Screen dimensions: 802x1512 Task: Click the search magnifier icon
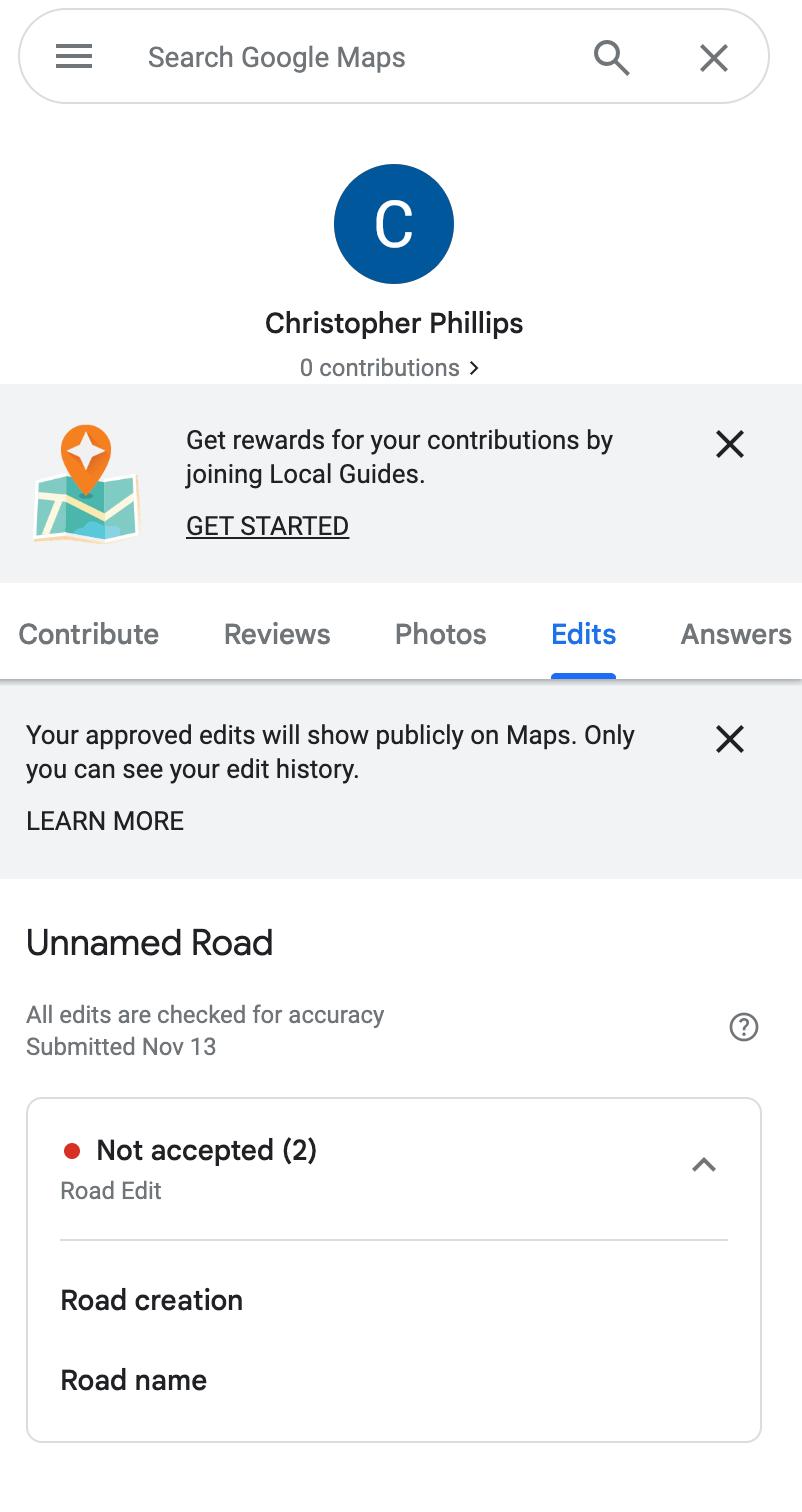tap(611, 58)
